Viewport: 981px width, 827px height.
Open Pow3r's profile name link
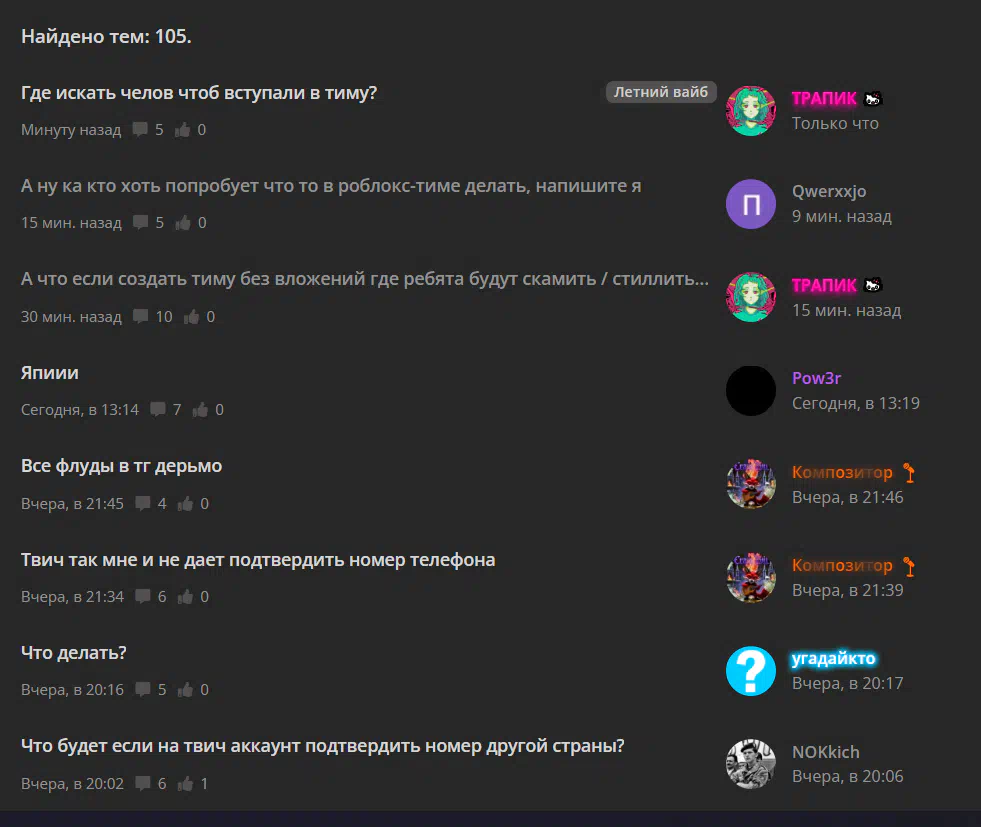(816, 378)
